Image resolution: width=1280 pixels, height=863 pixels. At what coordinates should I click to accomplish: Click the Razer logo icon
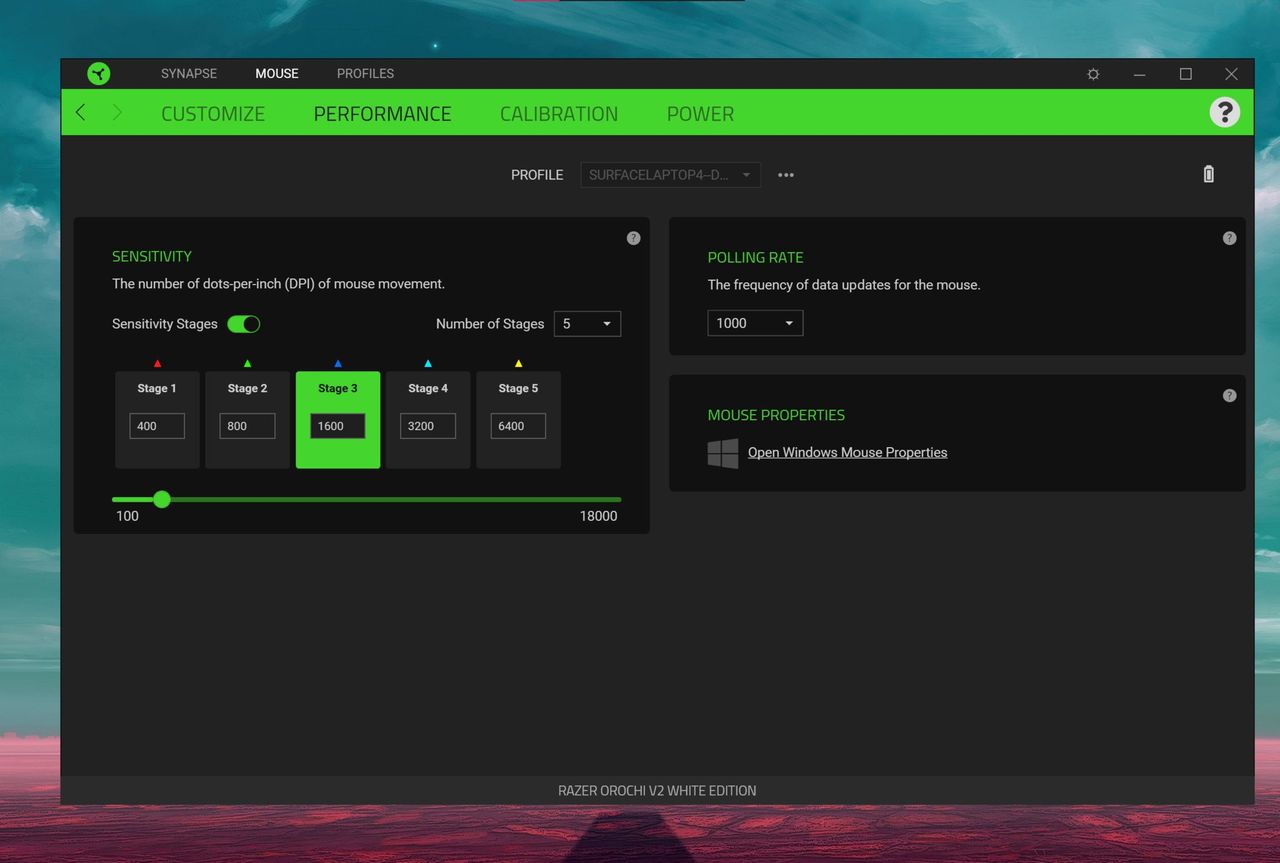pos(98,74)
